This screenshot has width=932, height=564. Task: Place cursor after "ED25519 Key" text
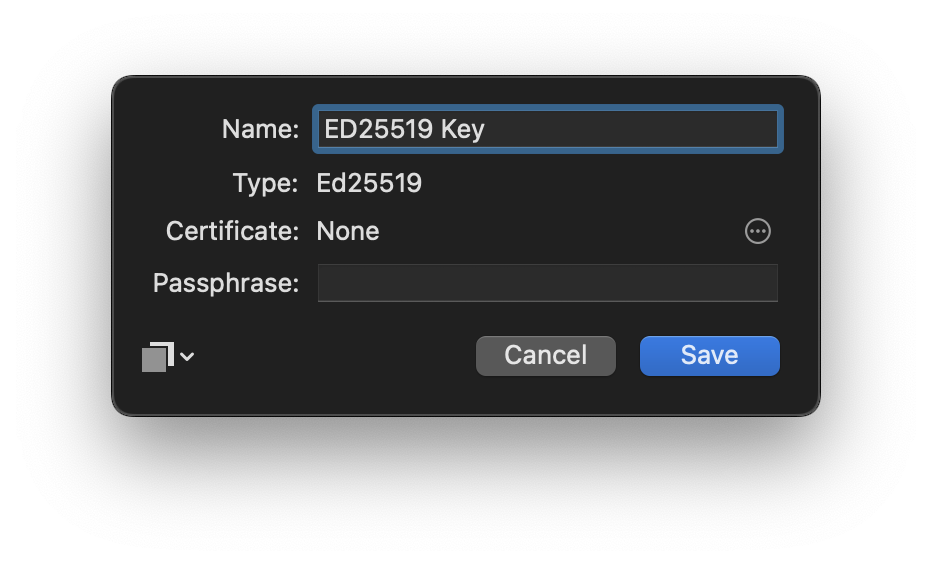(486, 129)
